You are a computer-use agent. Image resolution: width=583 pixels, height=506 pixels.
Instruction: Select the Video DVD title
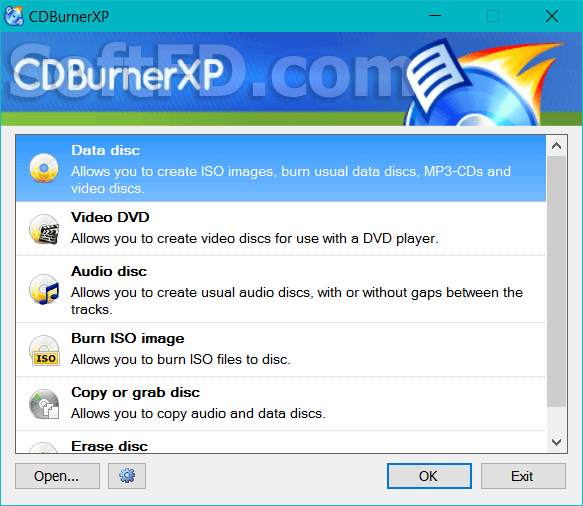click(x=110, y=217)
